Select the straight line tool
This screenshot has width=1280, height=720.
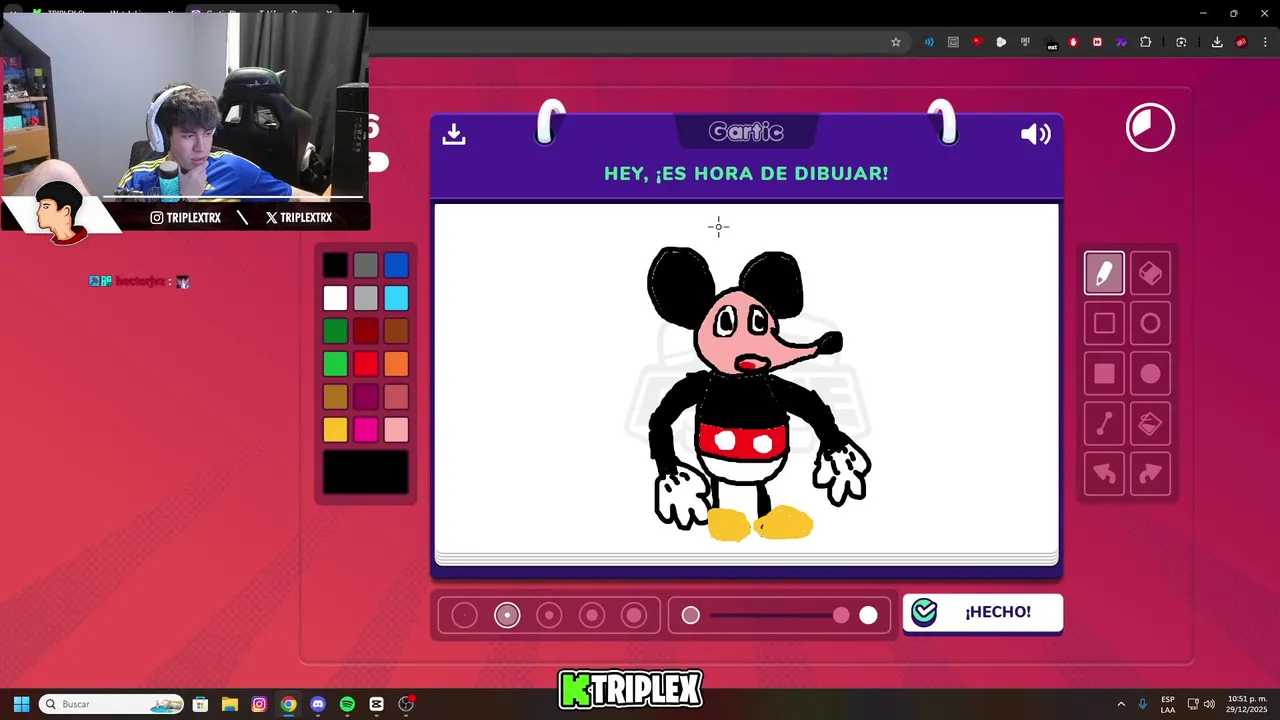click(1104, 424)
